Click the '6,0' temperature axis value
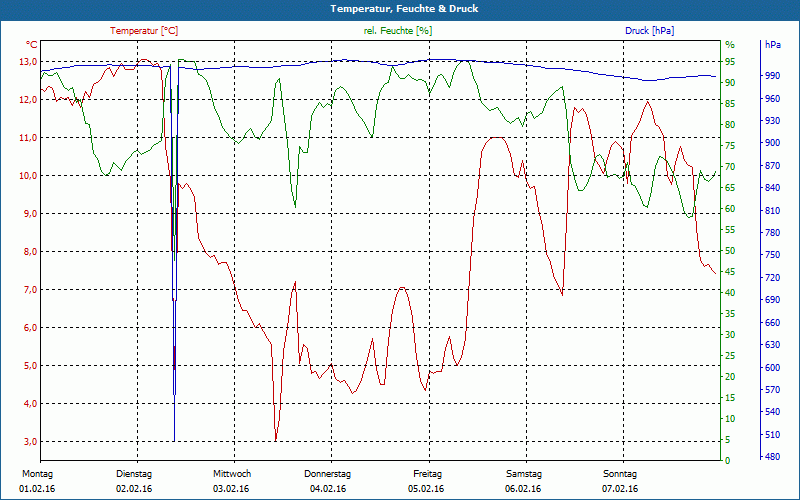Viewport: 800px width, 500px height. point(30,328)
